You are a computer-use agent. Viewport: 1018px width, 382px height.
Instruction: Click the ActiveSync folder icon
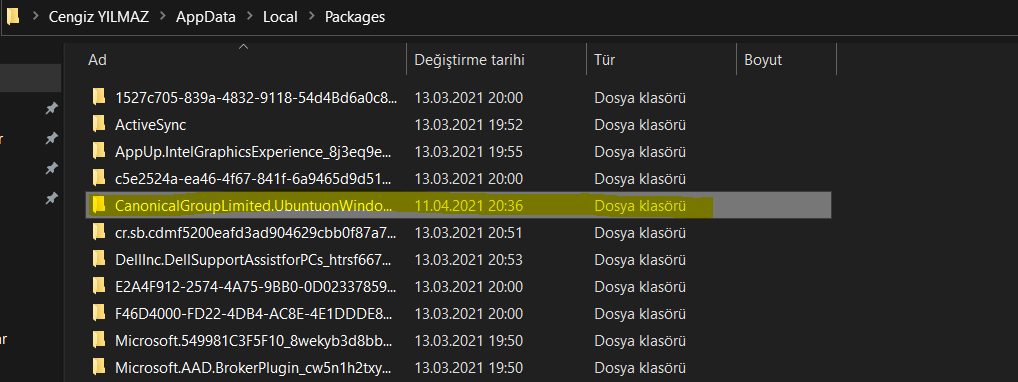coord(99,124)
